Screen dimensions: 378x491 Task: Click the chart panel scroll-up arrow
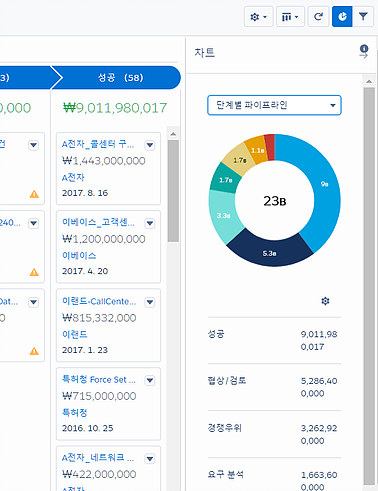[369, 81]
